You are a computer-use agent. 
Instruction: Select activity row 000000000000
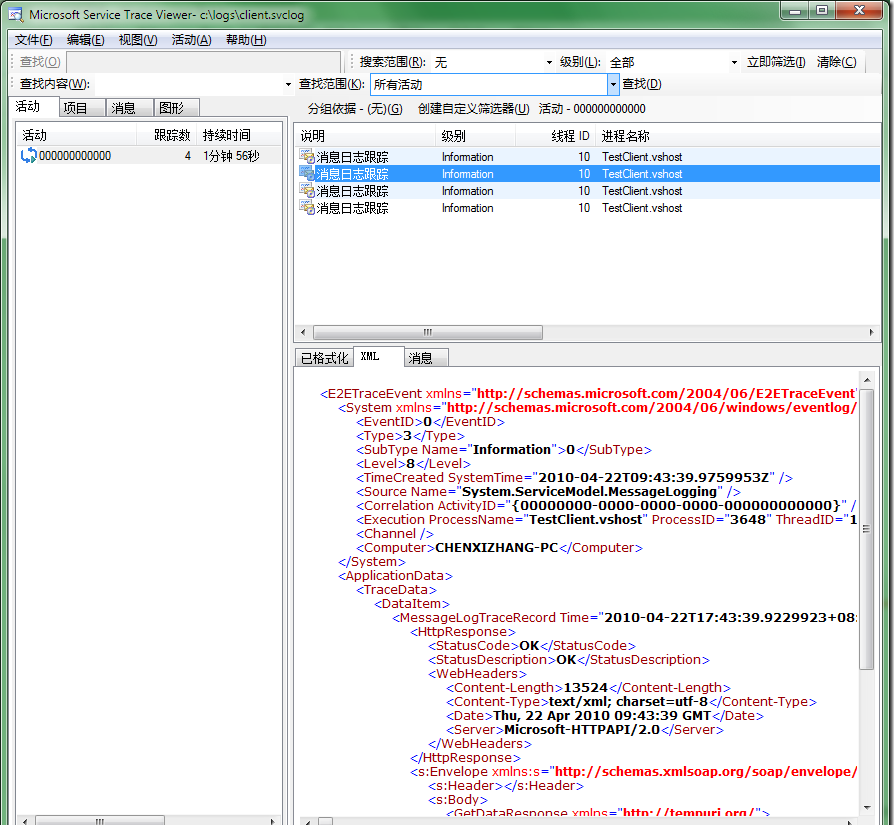click(x=149, y=156)
